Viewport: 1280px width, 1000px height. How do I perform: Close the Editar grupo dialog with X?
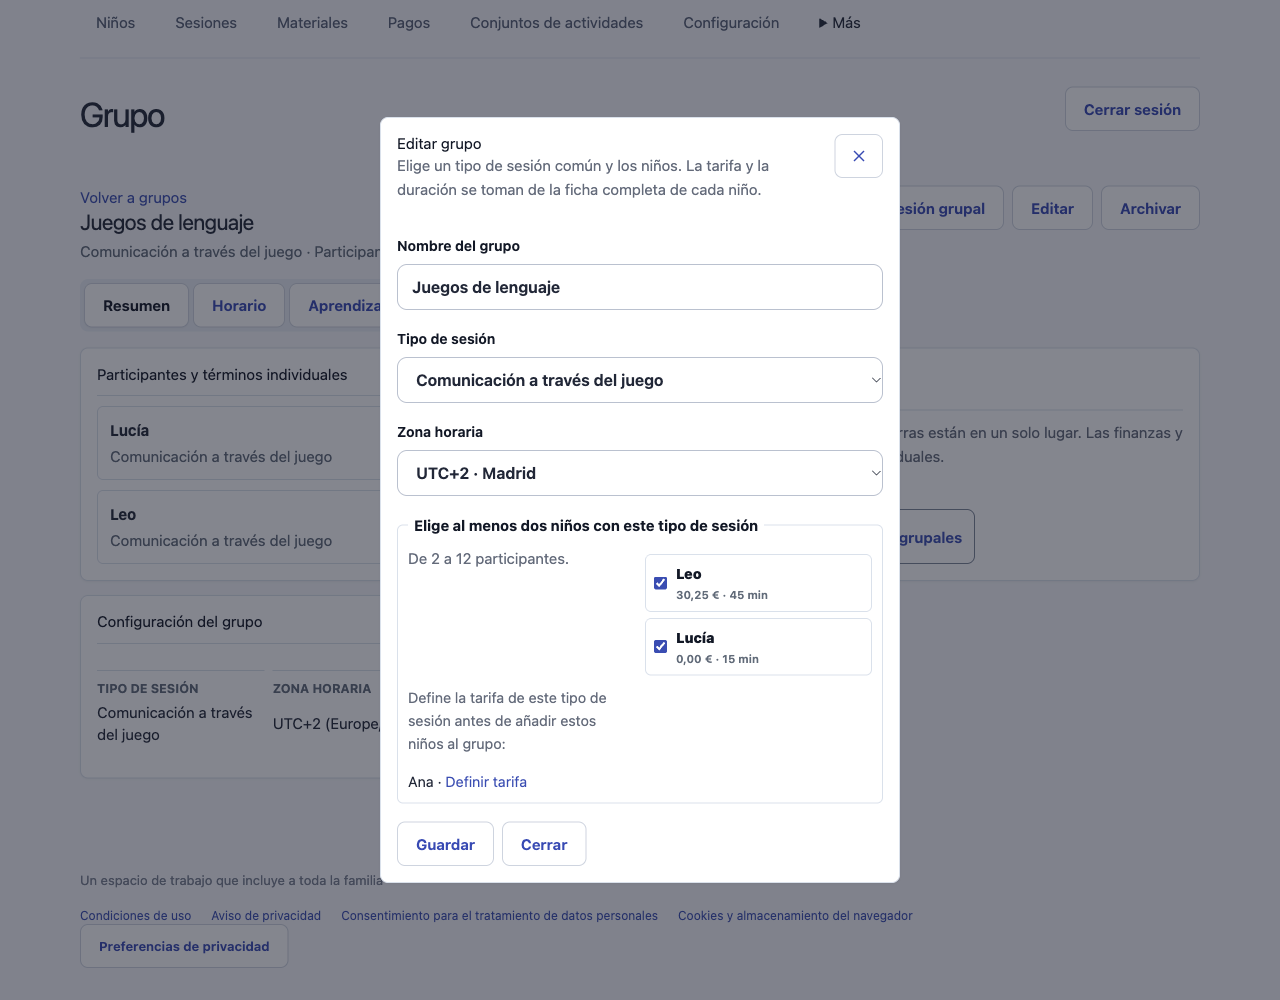[858, 156]
